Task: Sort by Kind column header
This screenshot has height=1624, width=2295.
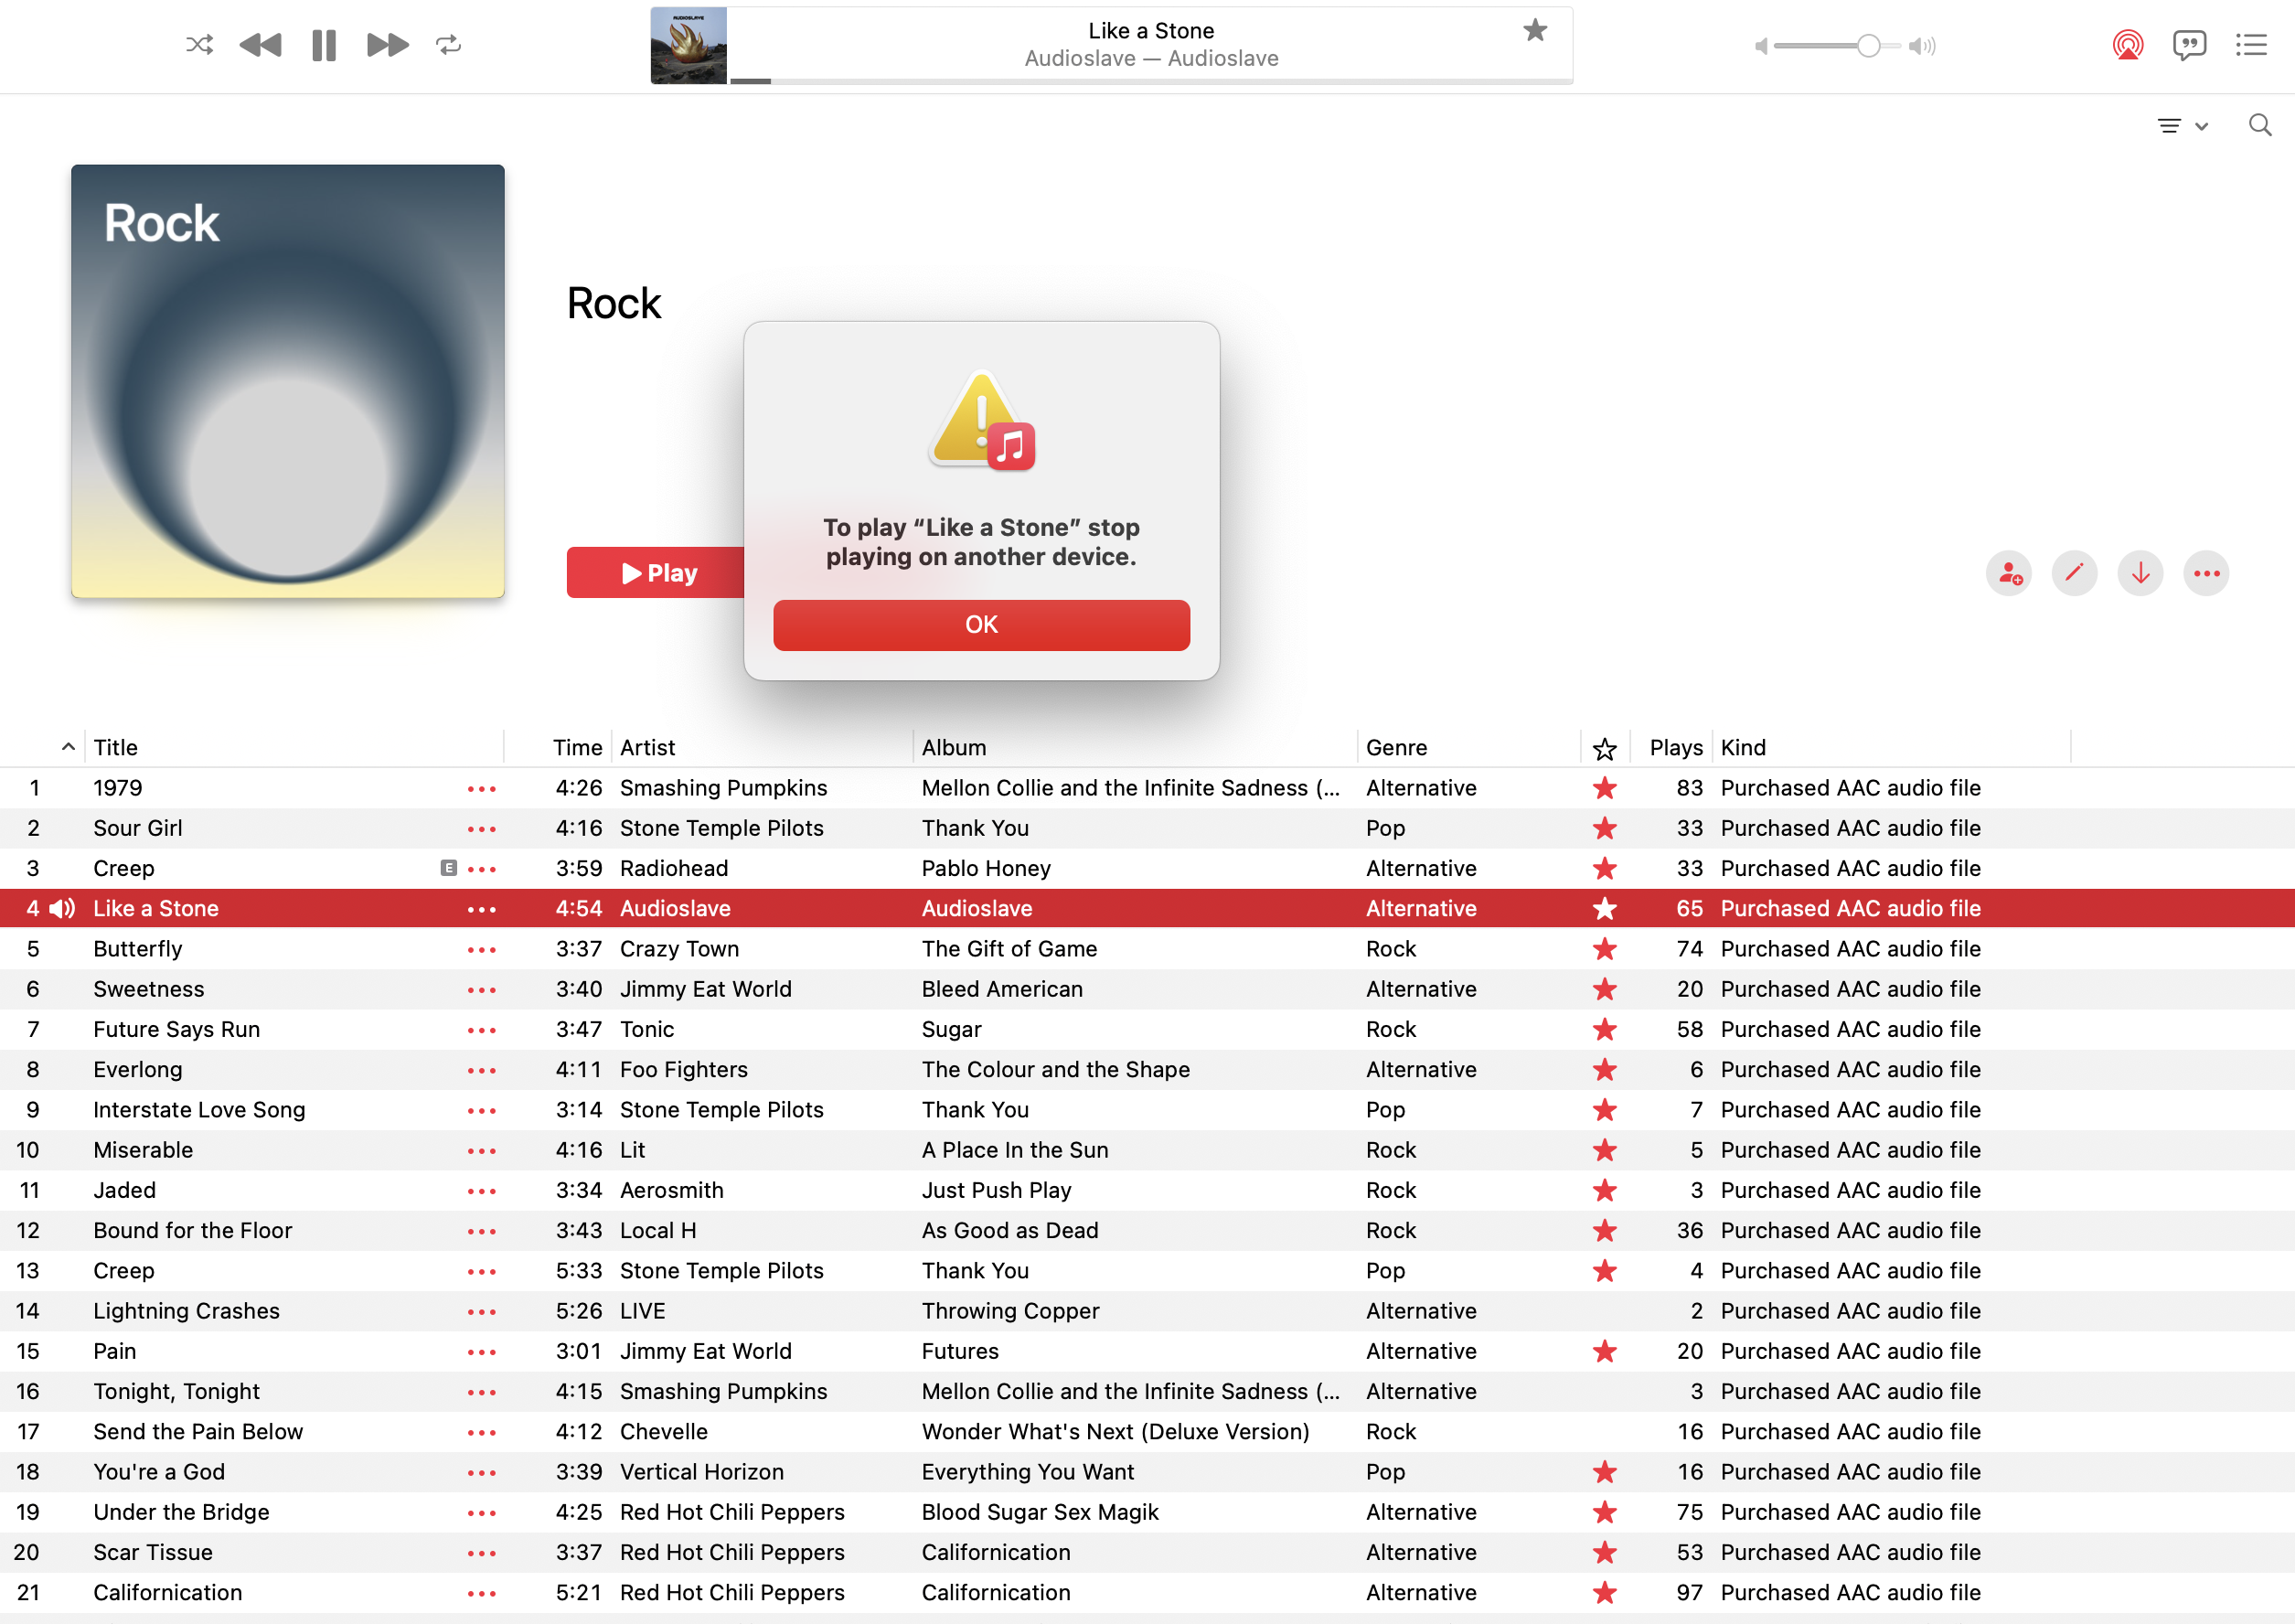Action: tap(1743, 748)
